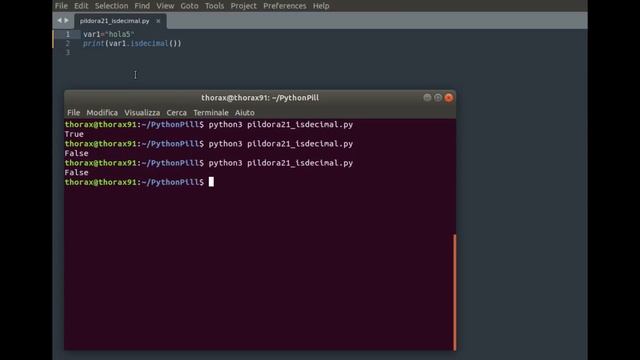Open terminal Visualizza menu

pyautogui.click(x=142, y=113)
